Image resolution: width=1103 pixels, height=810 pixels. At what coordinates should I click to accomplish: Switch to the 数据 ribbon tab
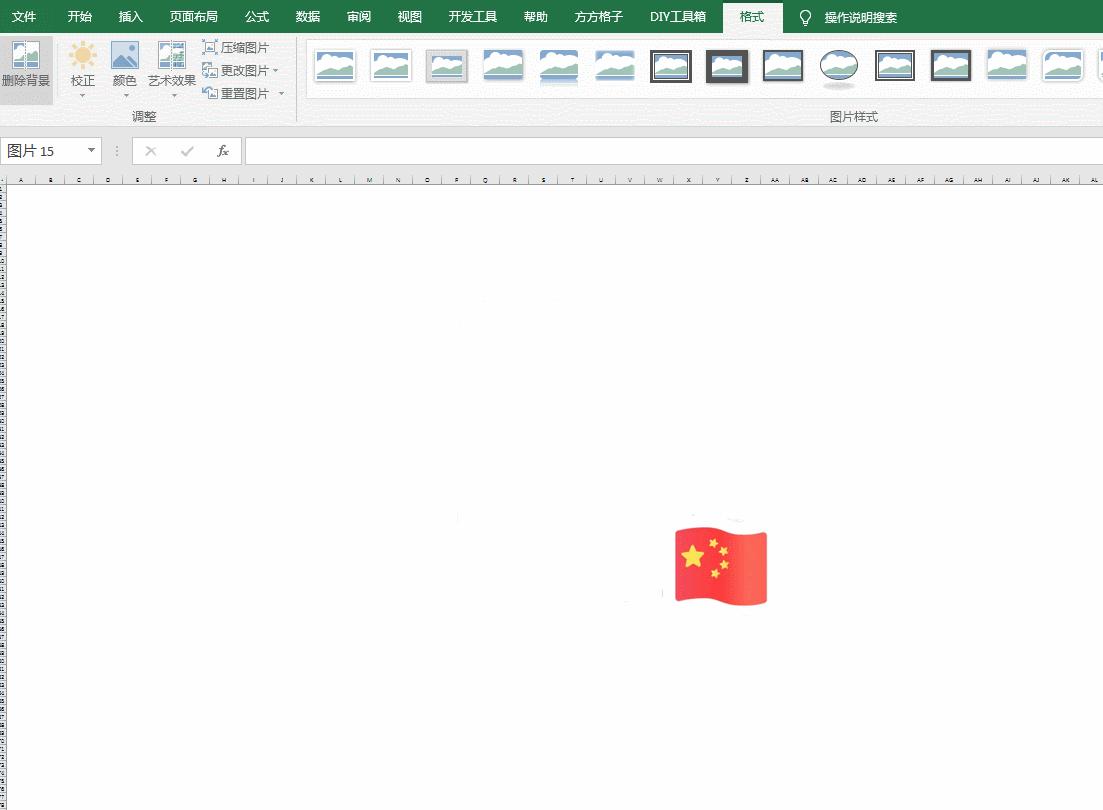click(307, 16)
